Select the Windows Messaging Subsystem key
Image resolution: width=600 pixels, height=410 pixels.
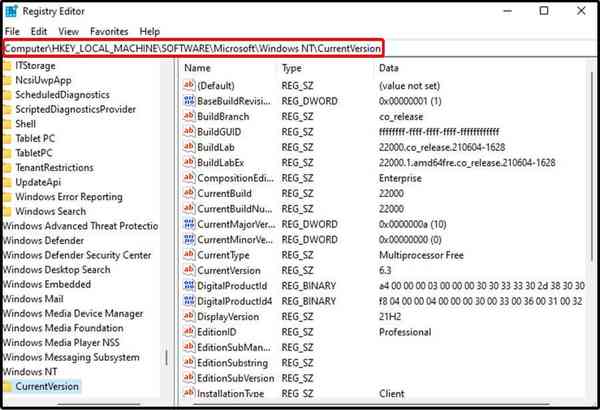tap(71, 357)
